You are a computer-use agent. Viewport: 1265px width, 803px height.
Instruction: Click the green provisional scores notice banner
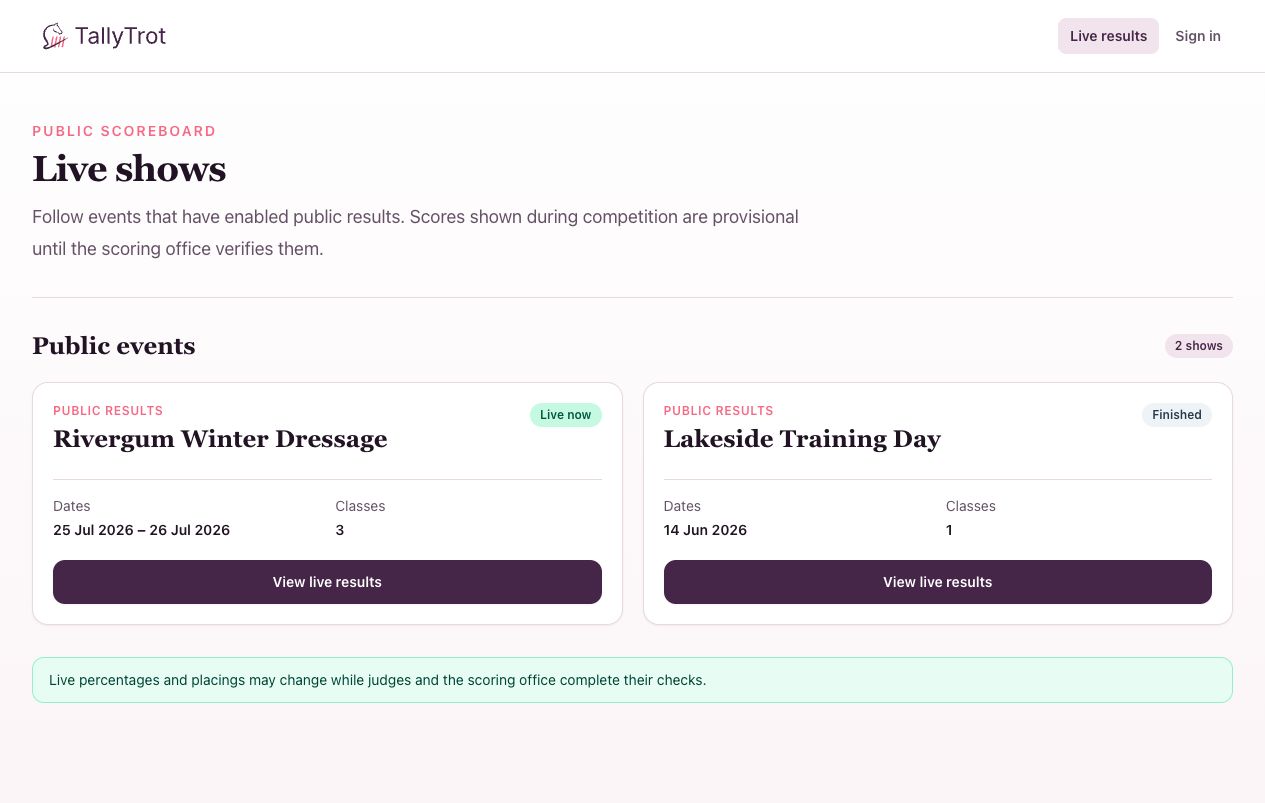pos(632,680)
